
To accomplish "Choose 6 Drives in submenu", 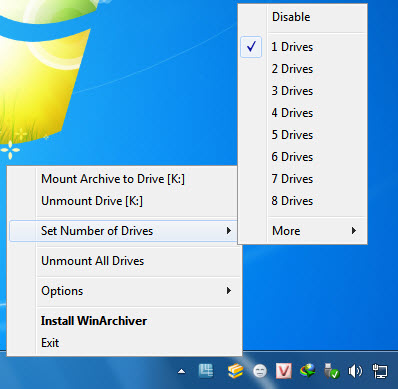I will pos(303,157).
